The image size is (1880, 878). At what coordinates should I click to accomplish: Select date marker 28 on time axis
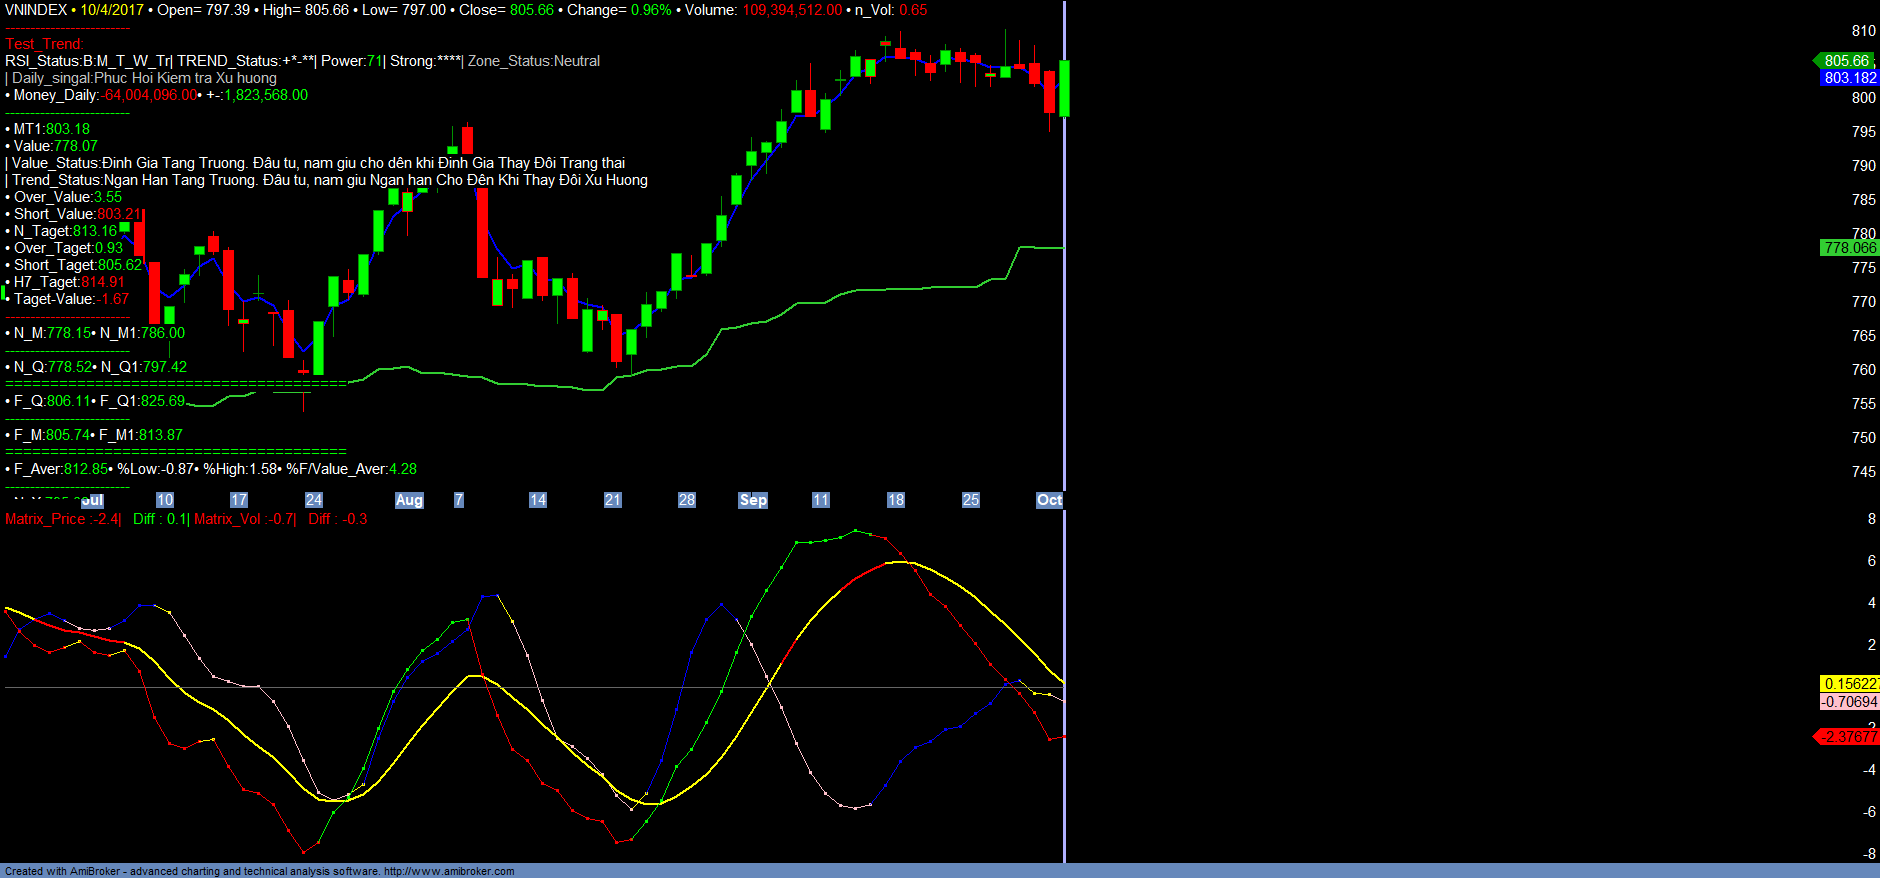point(687,500)
